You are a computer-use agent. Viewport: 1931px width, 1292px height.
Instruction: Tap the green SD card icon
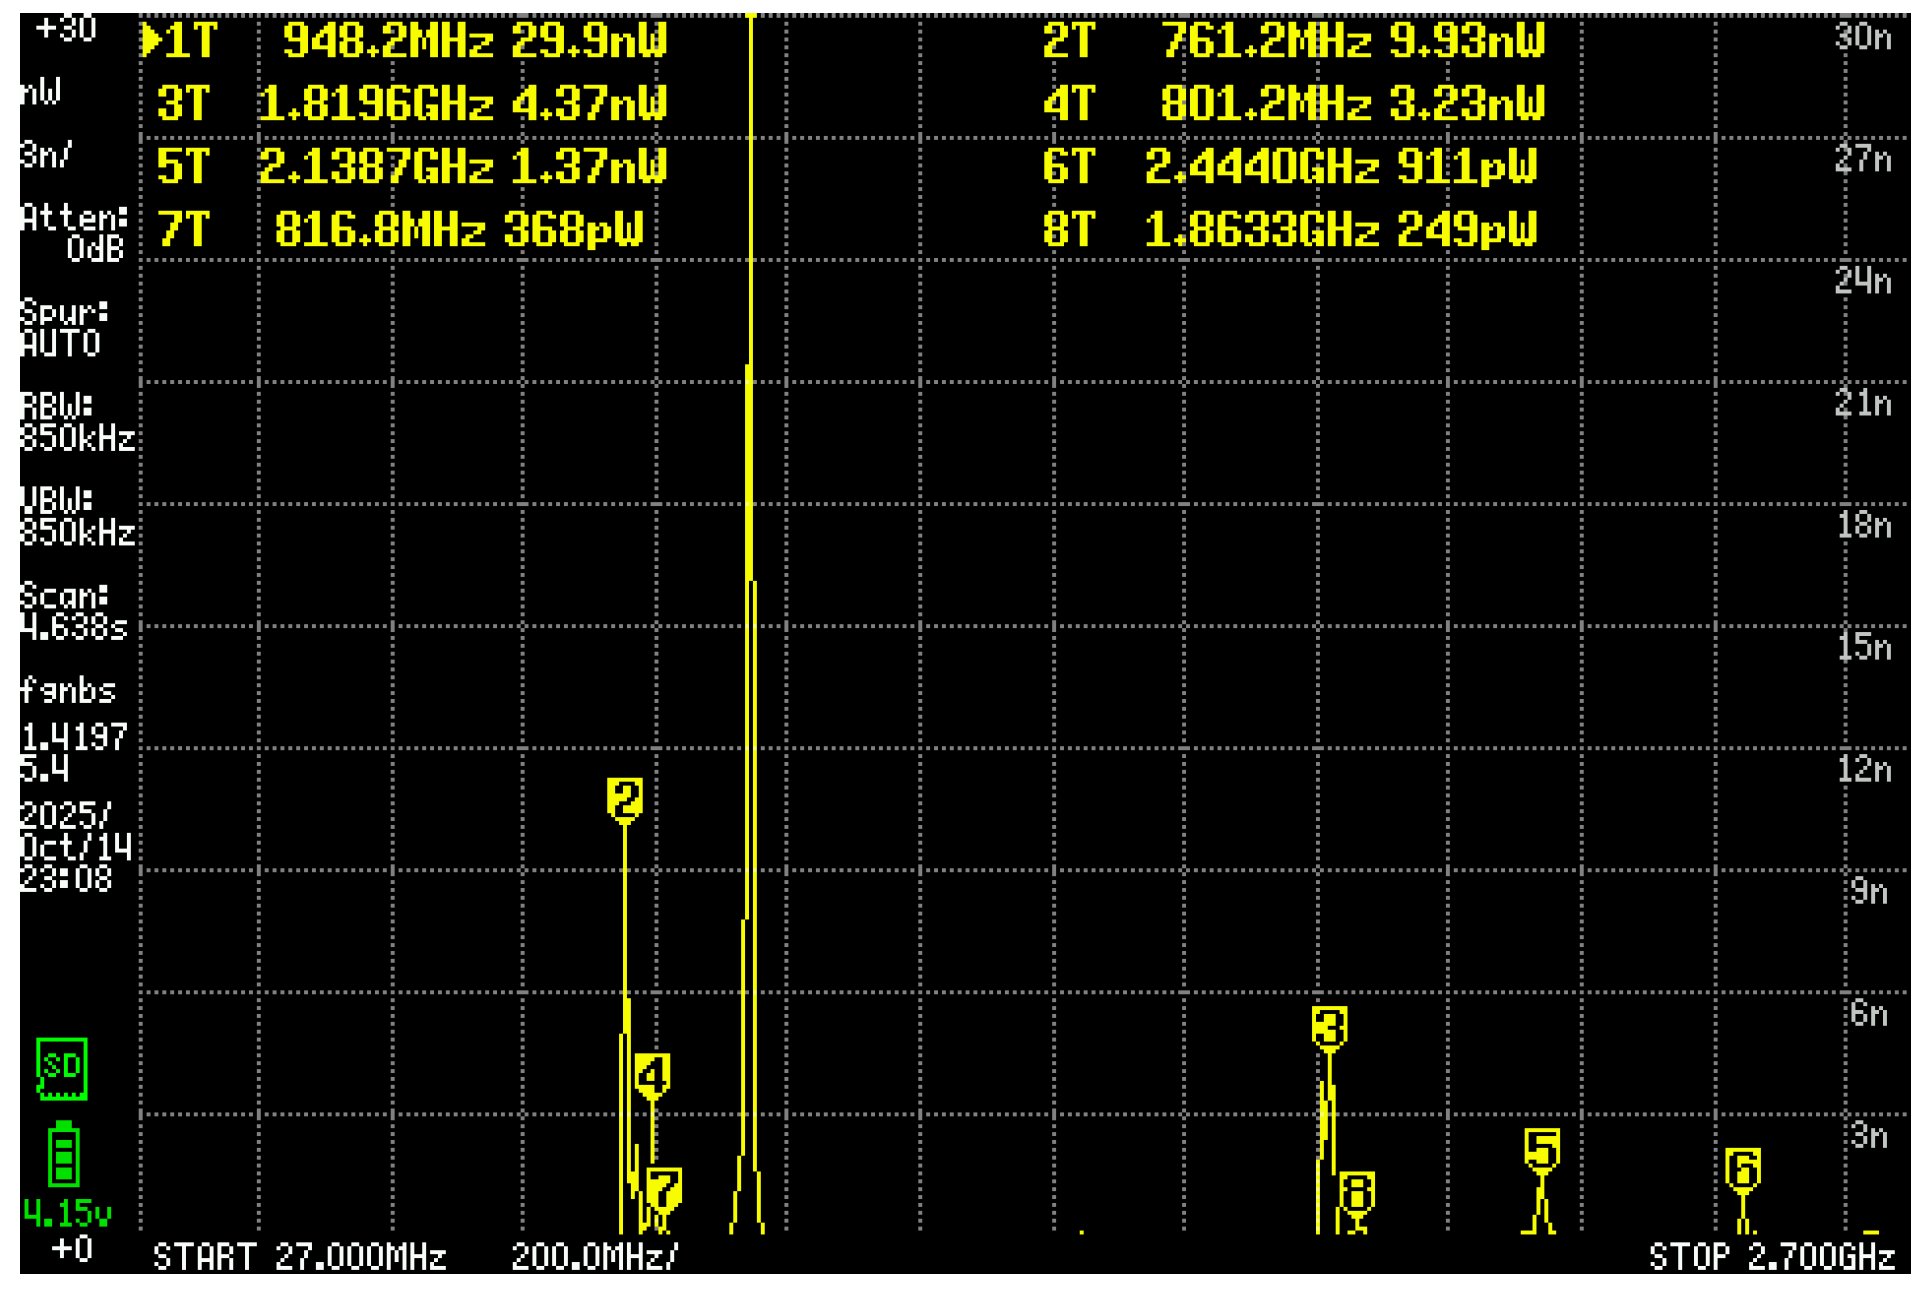coord(62,1068)
